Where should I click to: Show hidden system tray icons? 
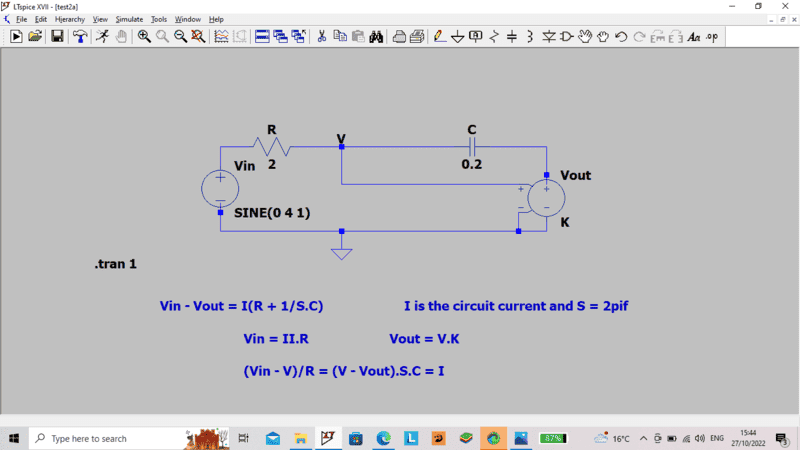643,438
